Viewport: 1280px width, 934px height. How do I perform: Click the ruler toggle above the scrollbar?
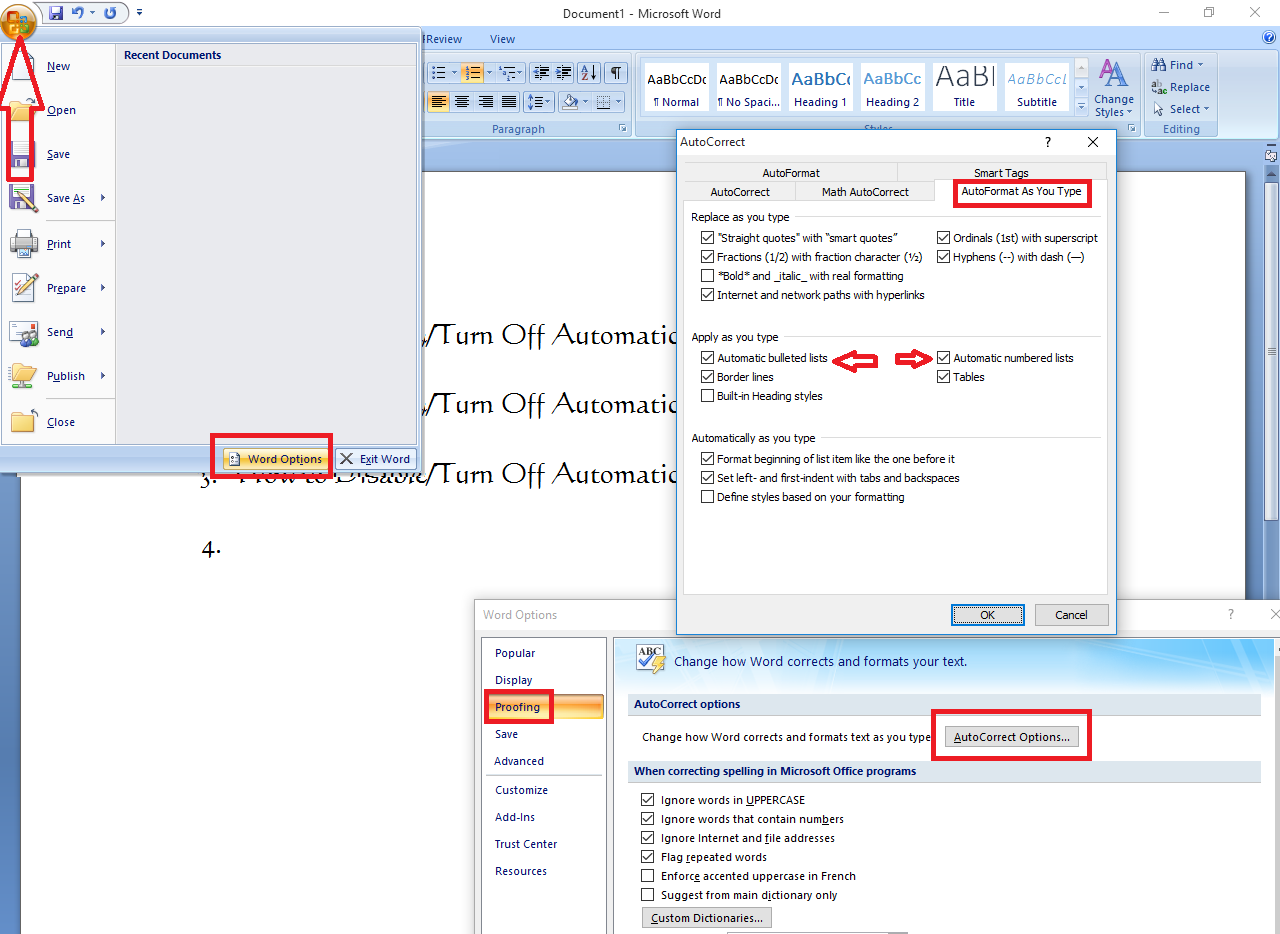tap(1271, 157)
